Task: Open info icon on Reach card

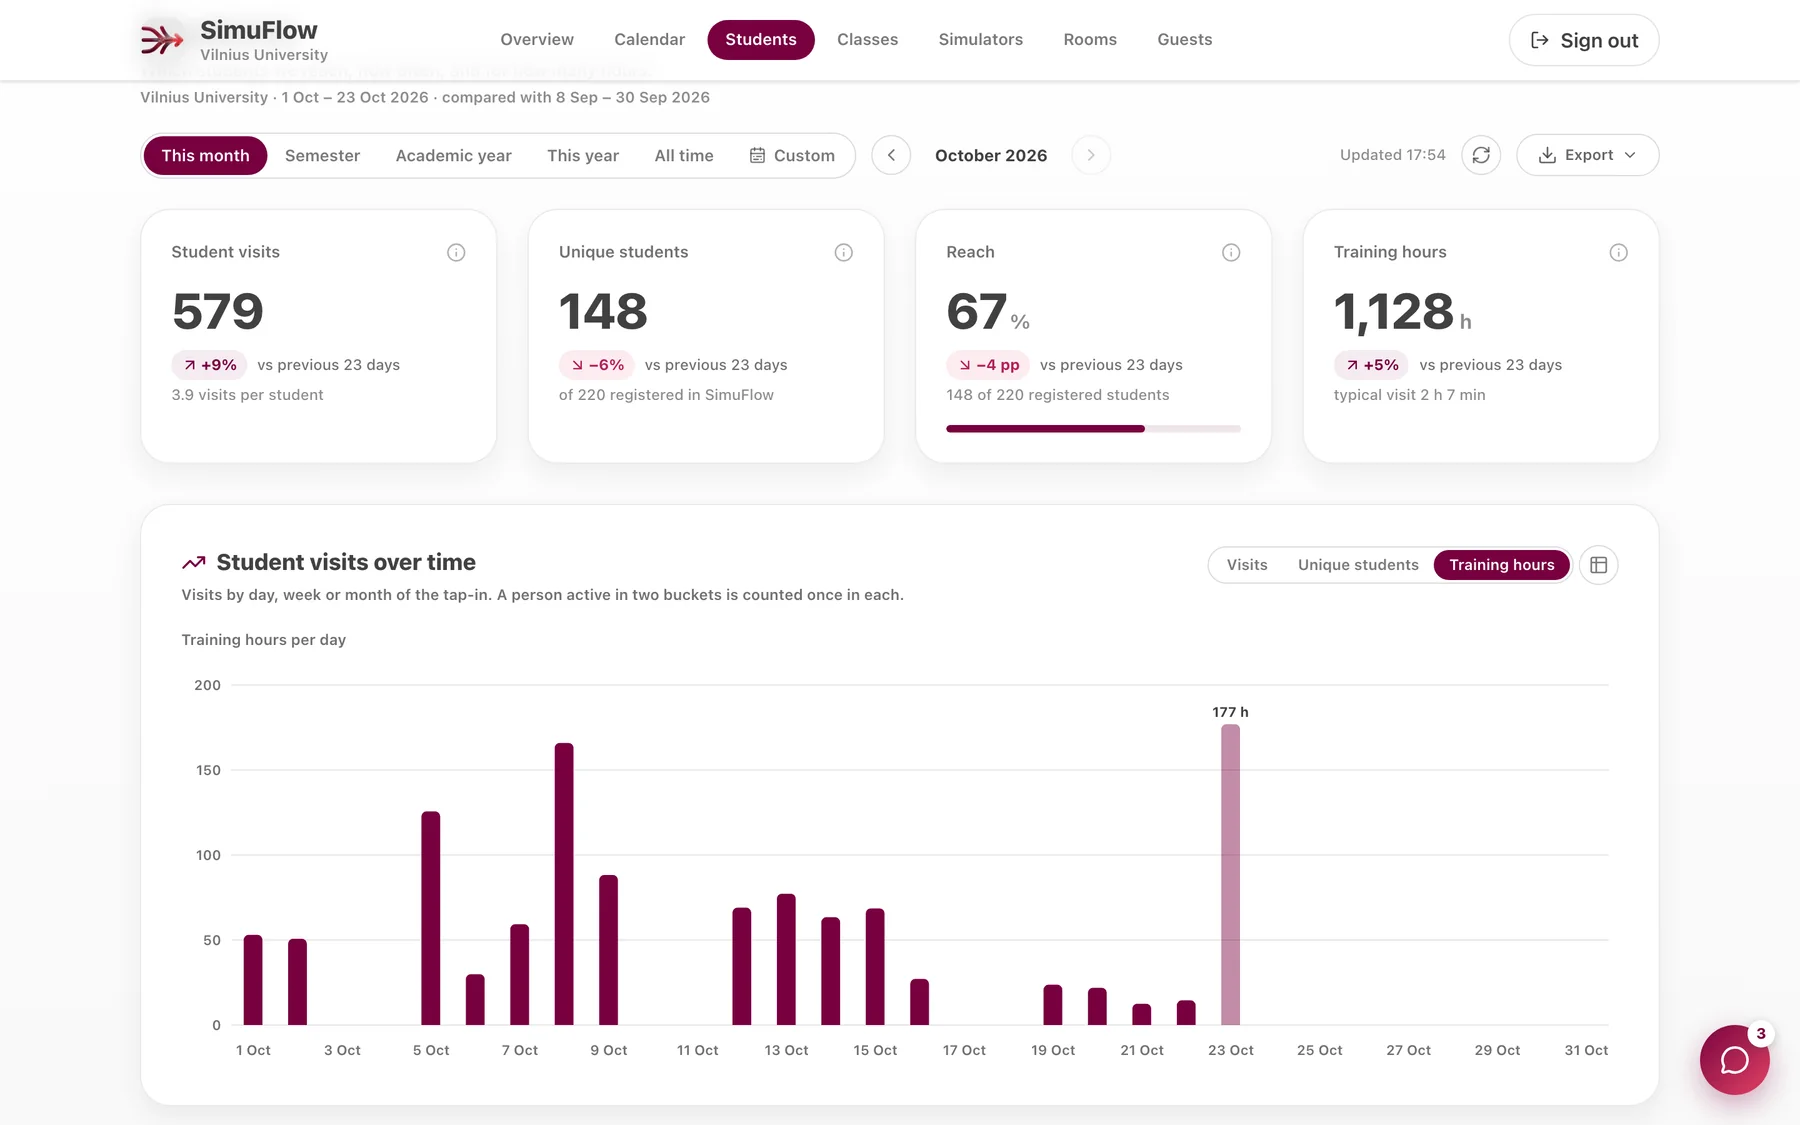Action: point(1231,253)
